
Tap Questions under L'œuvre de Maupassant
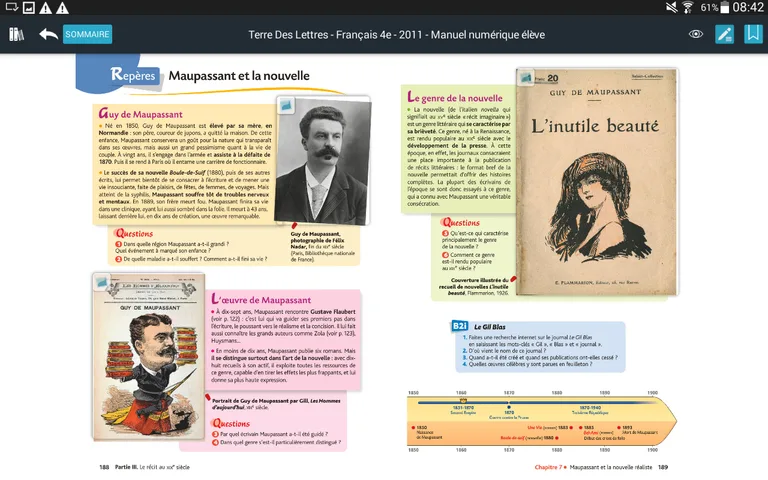(x=231, y=423)
